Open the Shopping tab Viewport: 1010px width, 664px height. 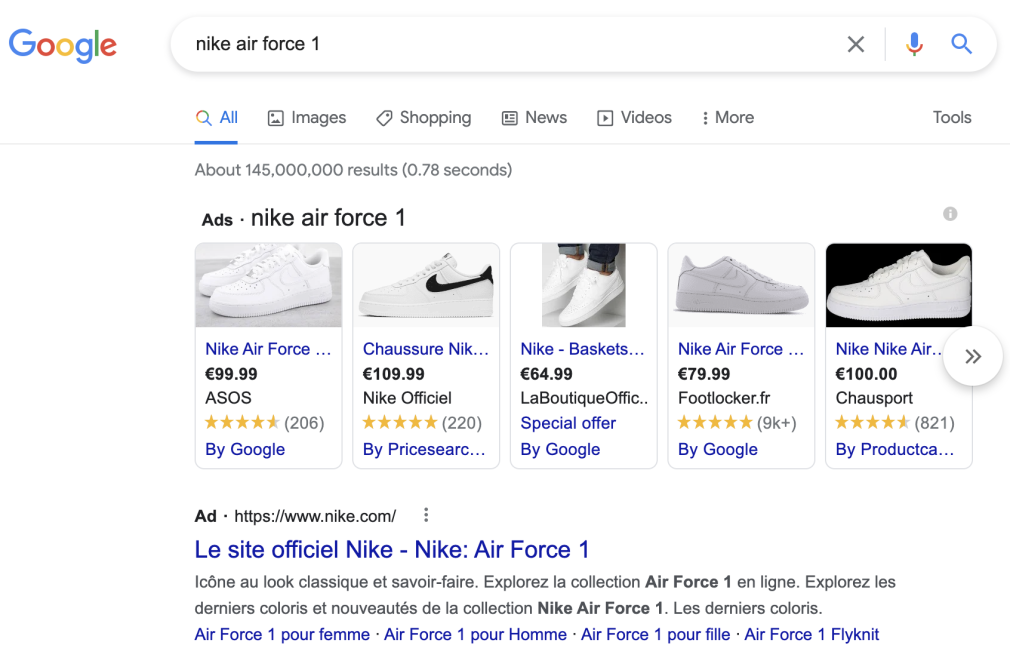pos(423,118)
